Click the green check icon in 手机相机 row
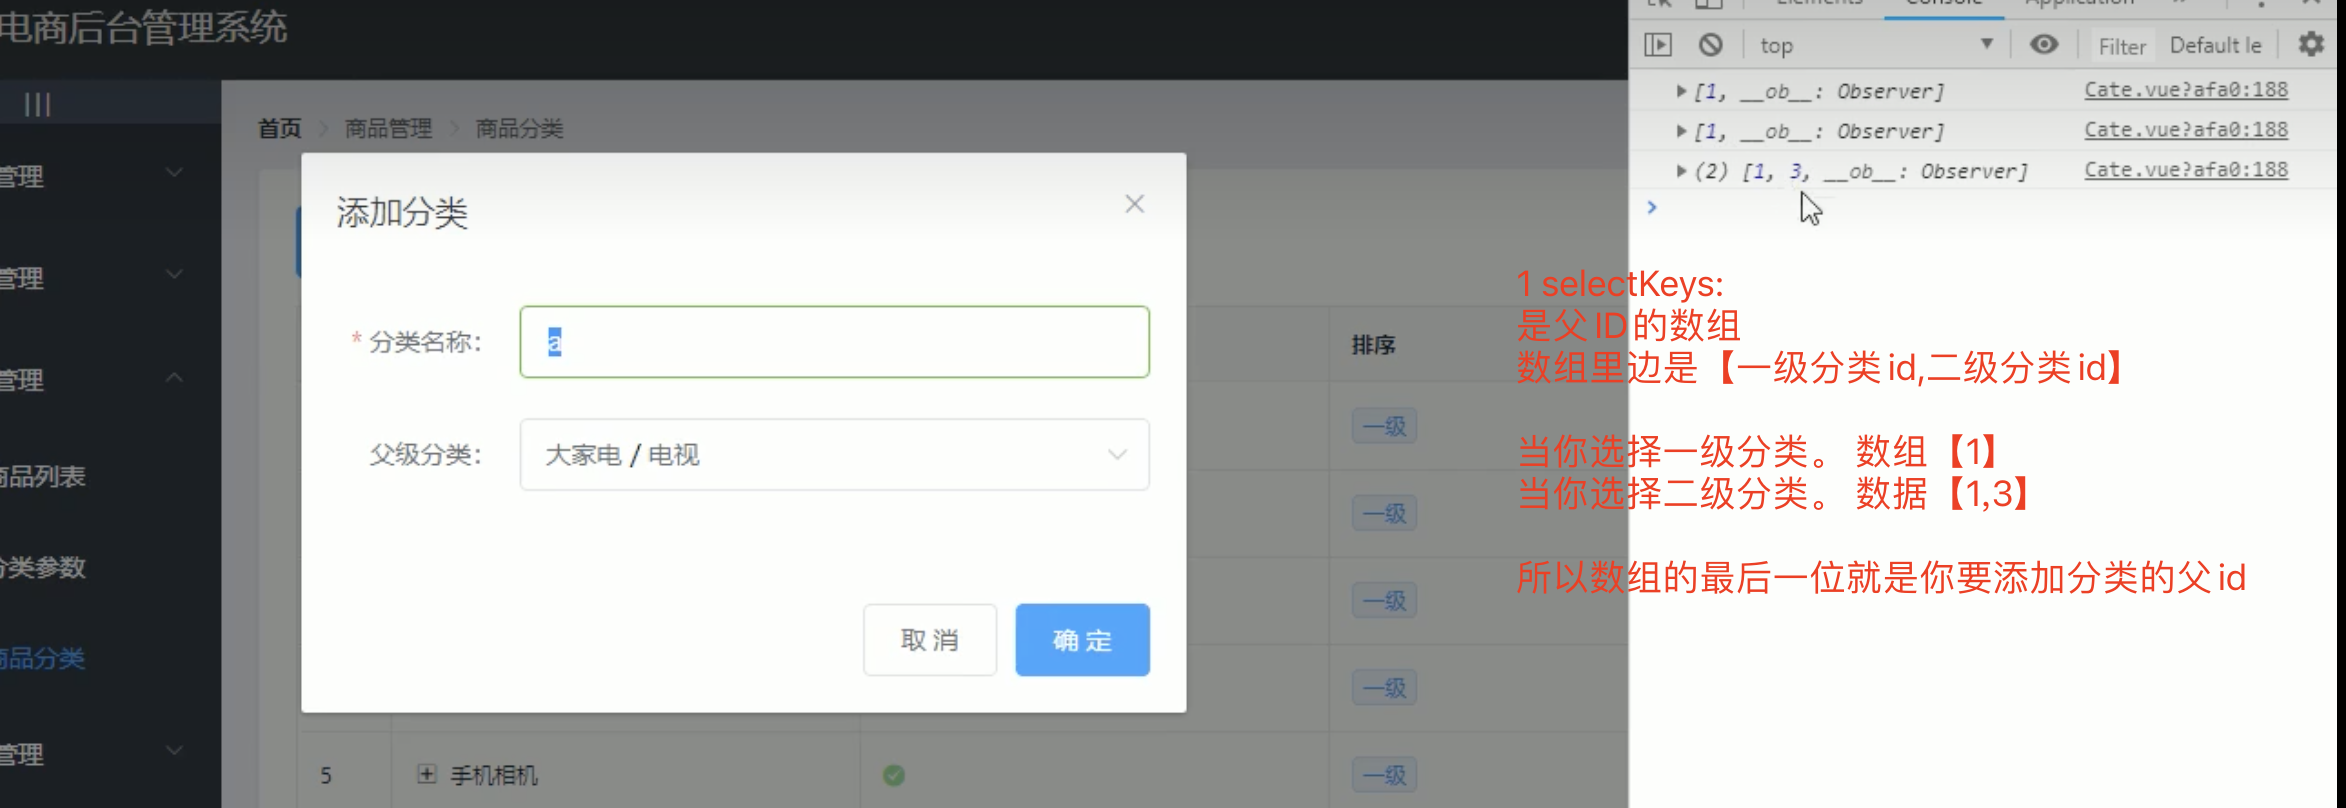 click(894, 775)
